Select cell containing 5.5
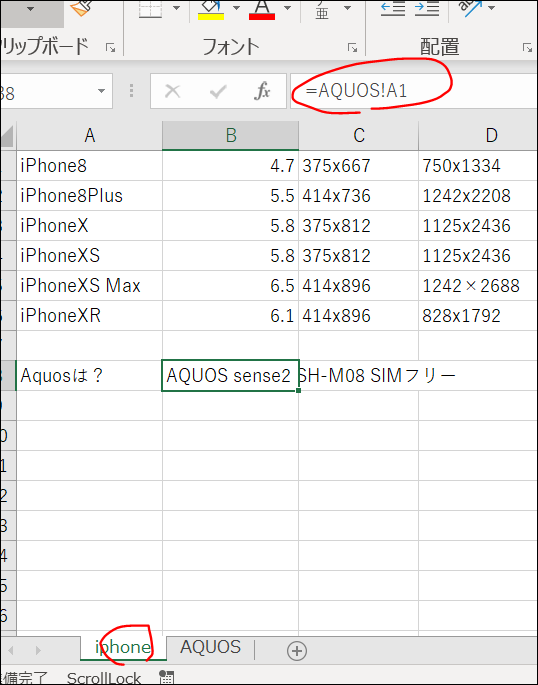Screen dimensions: 538x685 click(231, 196)
